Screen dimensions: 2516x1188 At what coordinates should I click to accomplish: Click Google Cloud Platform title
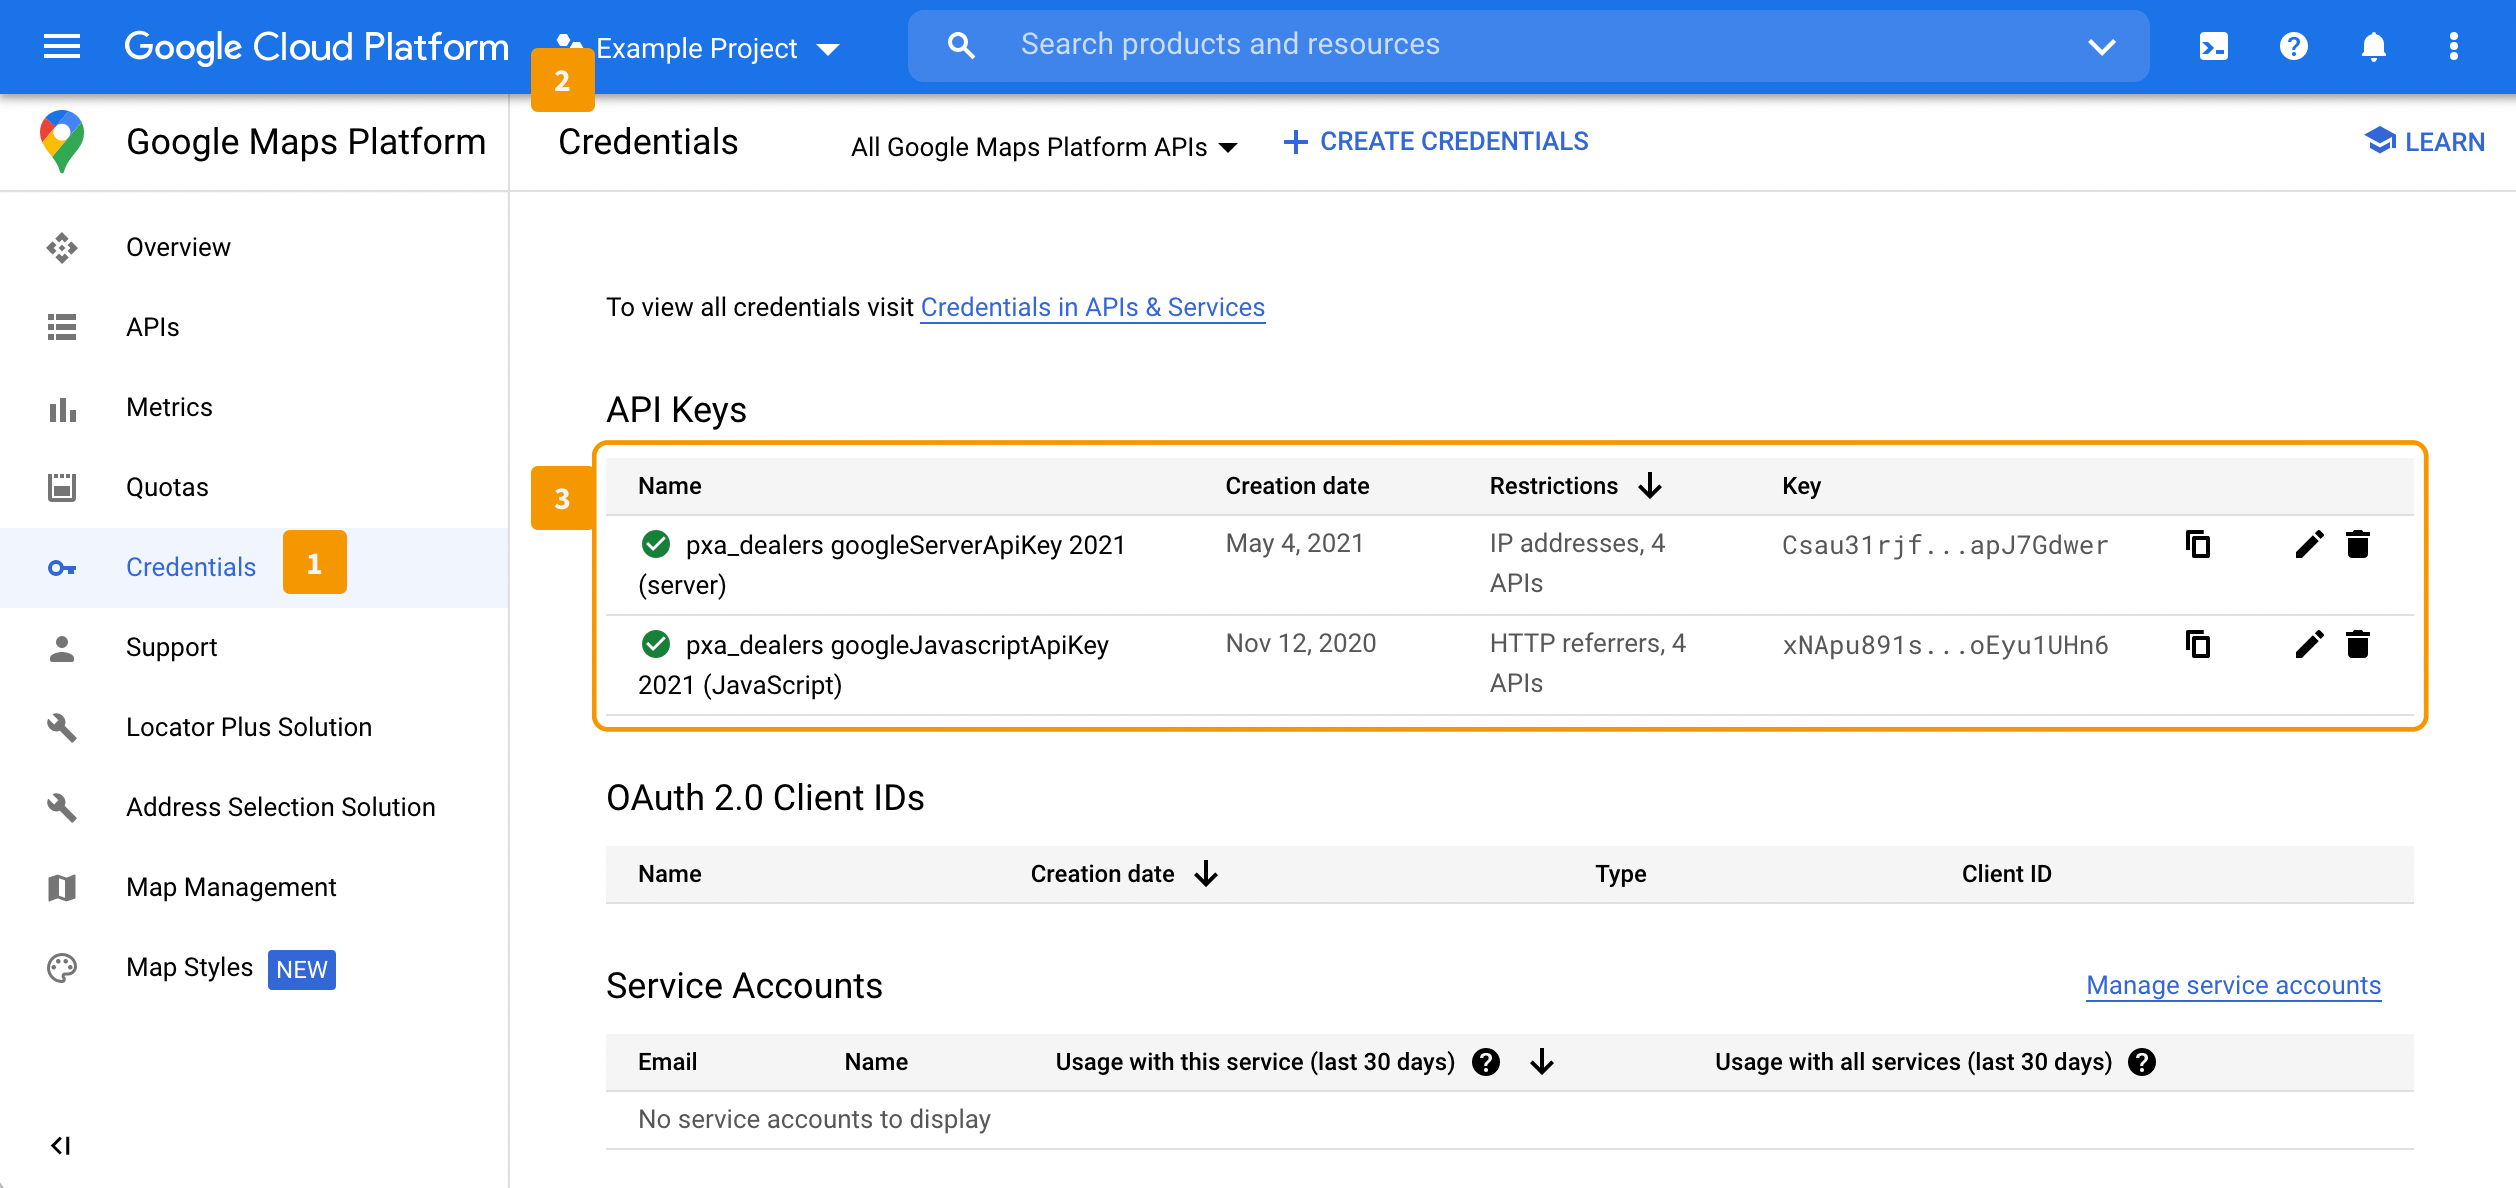tap(316, 46)
